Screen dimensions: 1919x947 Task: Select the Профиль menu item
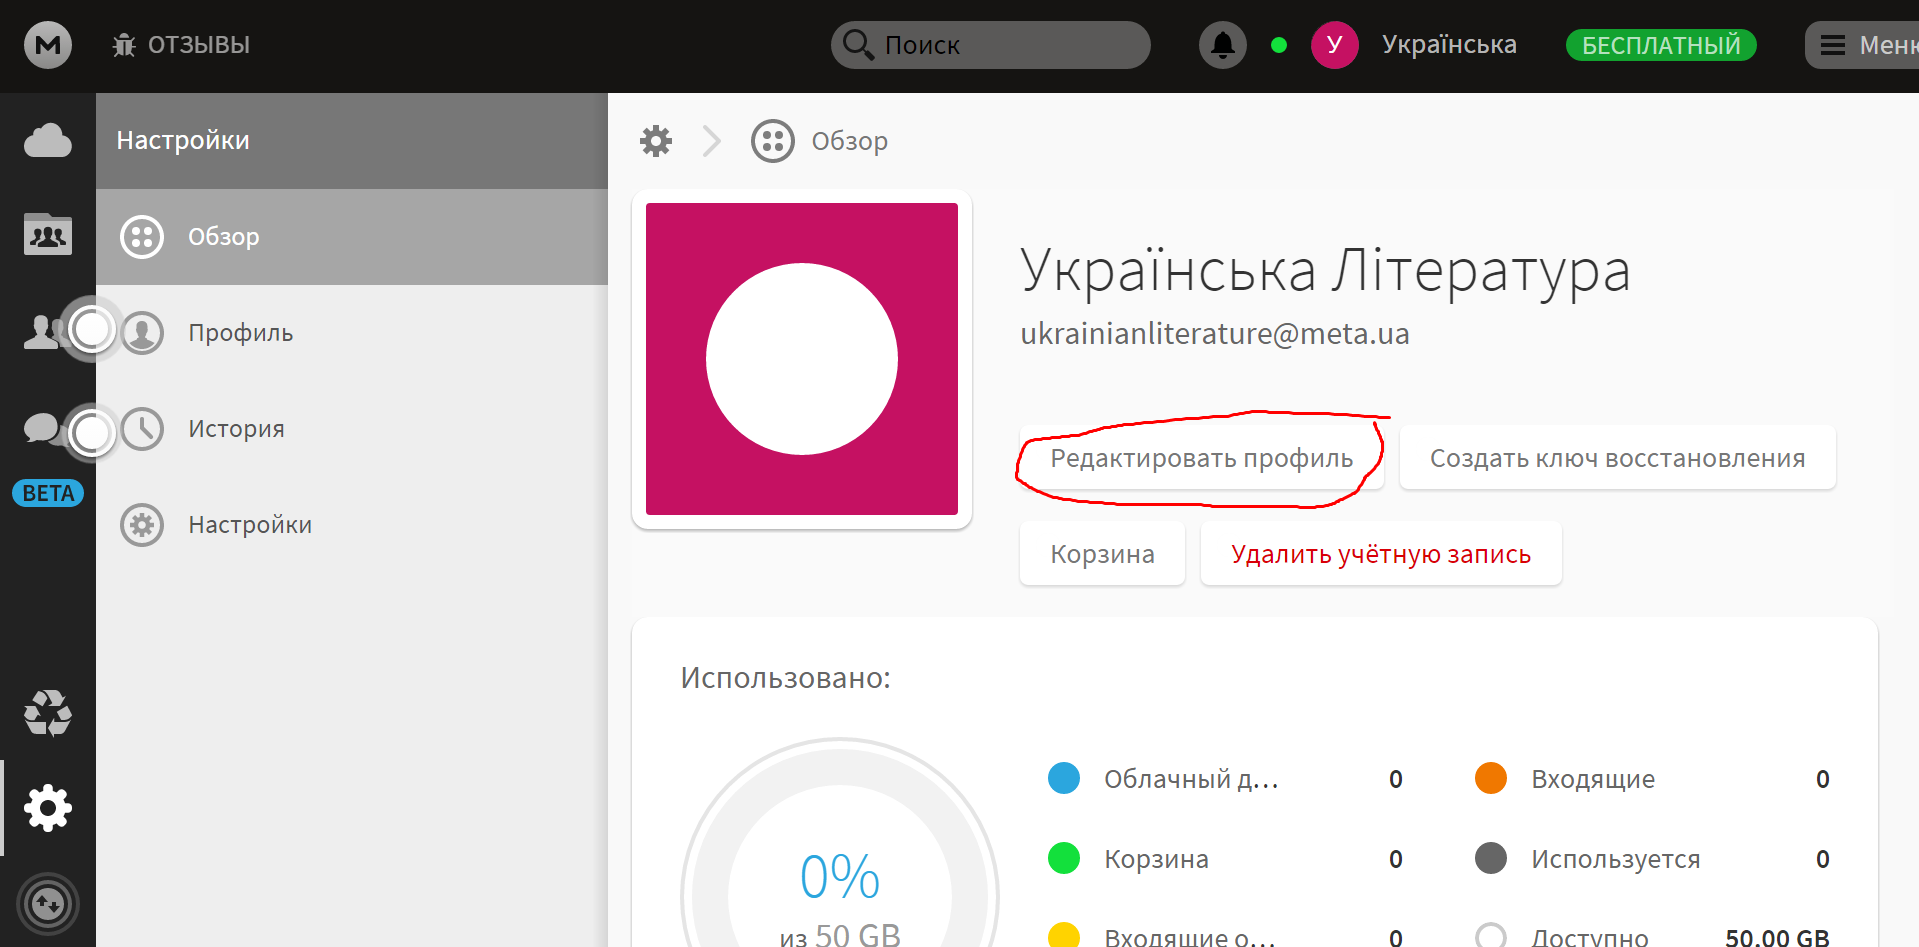(x=352, y=333)
